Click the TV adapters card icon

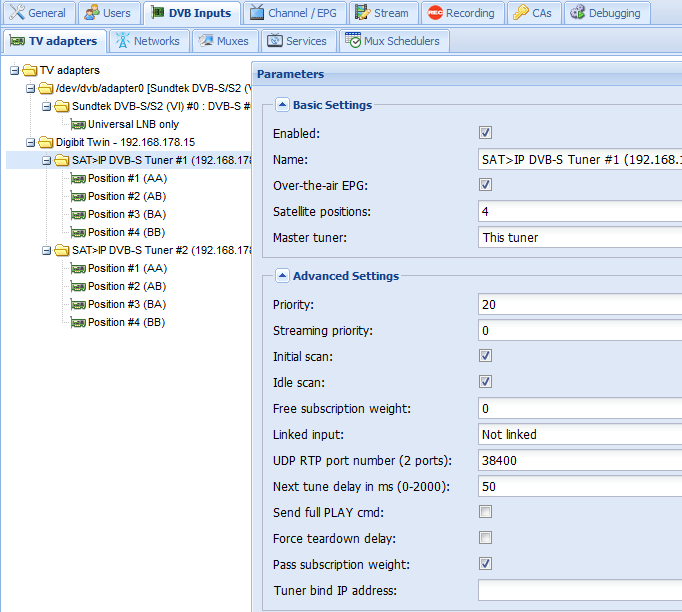[17, 41]
